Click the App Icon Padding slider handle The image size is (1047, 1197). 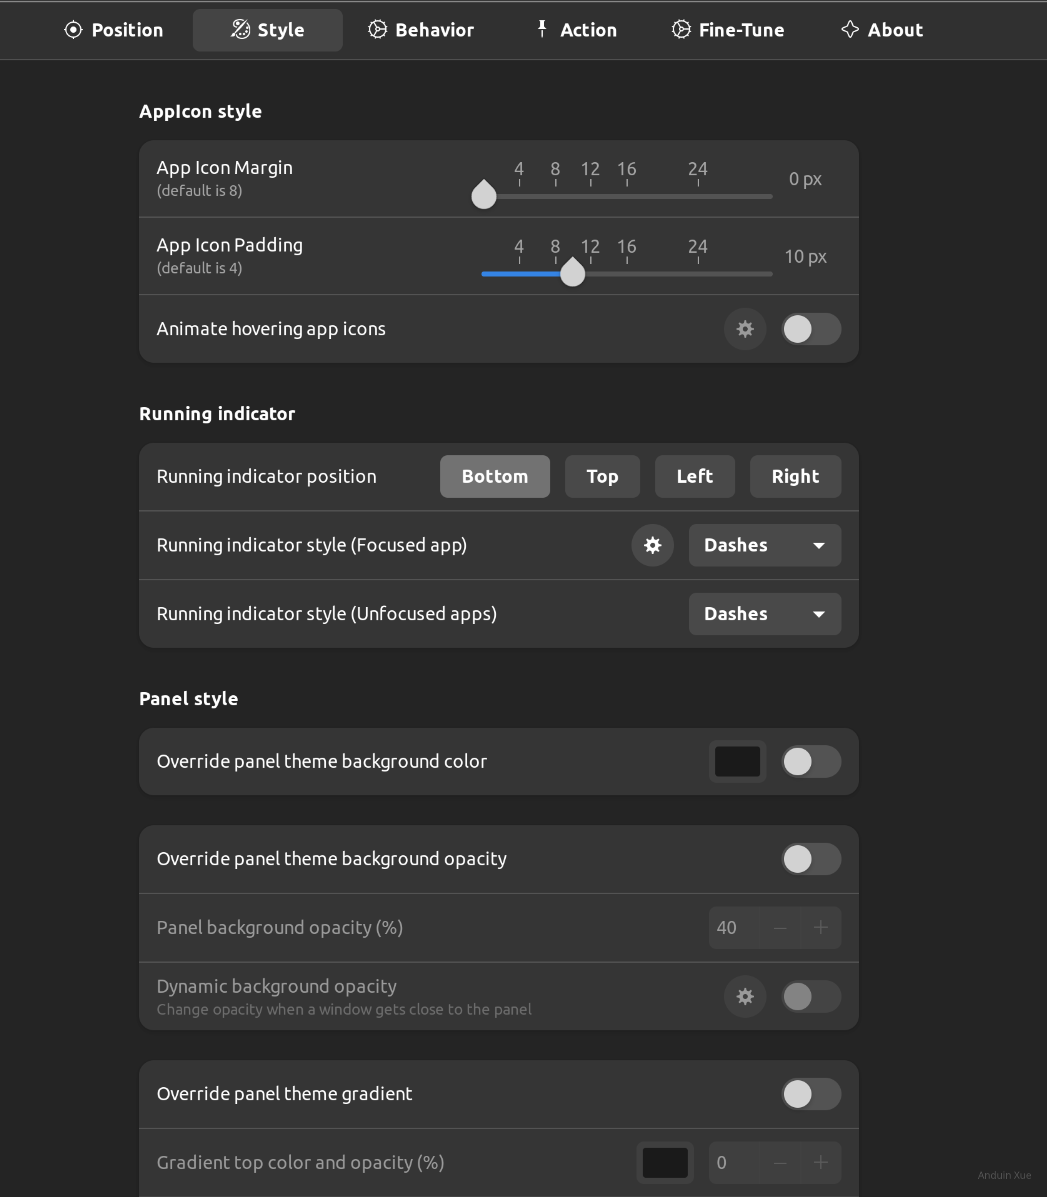(572, 272)
